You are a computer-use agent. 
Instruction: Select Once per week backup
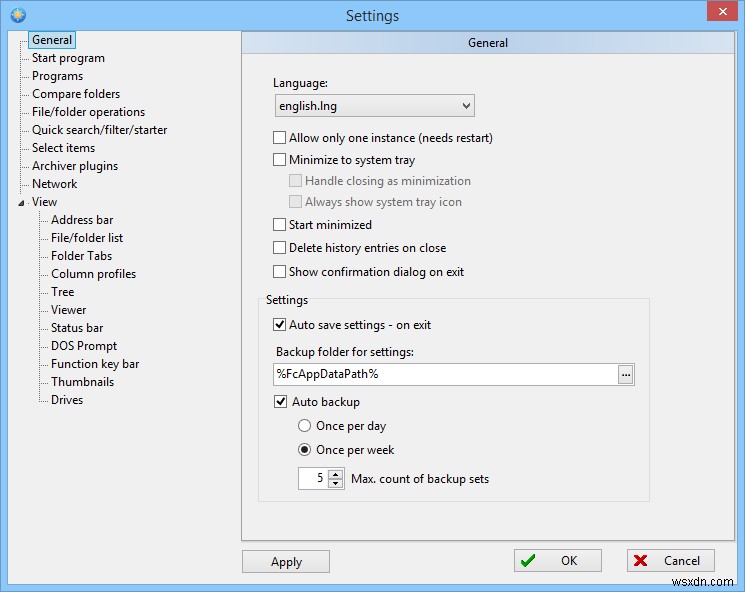coord(305,449)
